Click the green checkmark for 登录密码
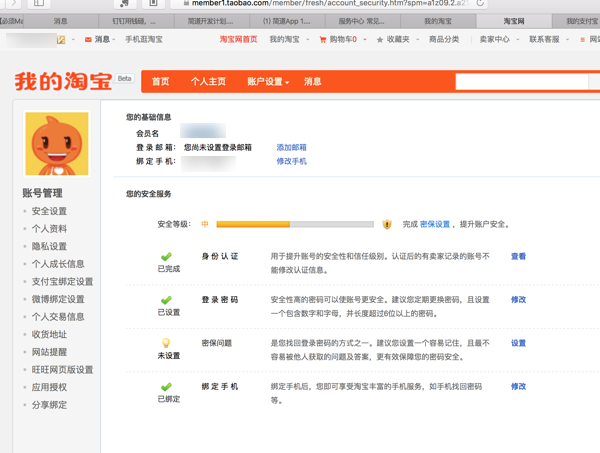 point(166,300)
